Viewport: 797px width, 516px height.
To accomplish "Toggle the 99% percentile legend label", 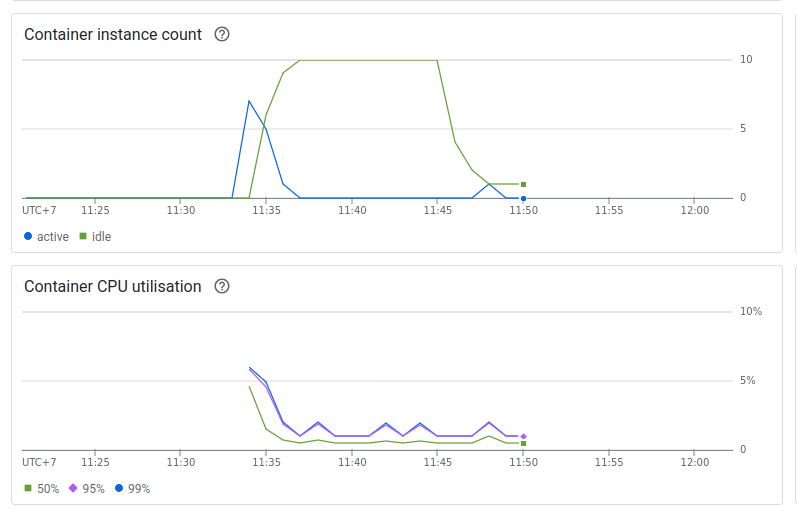I will coord(139,489).
